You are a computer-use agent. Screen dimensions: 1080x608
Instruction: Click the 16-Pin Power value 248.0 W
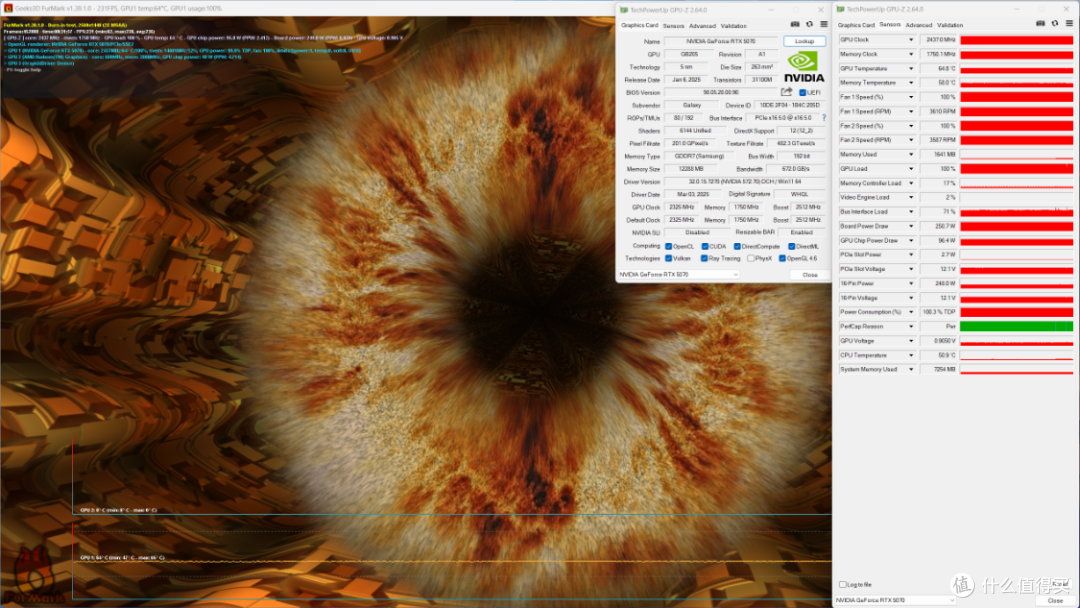939,284
